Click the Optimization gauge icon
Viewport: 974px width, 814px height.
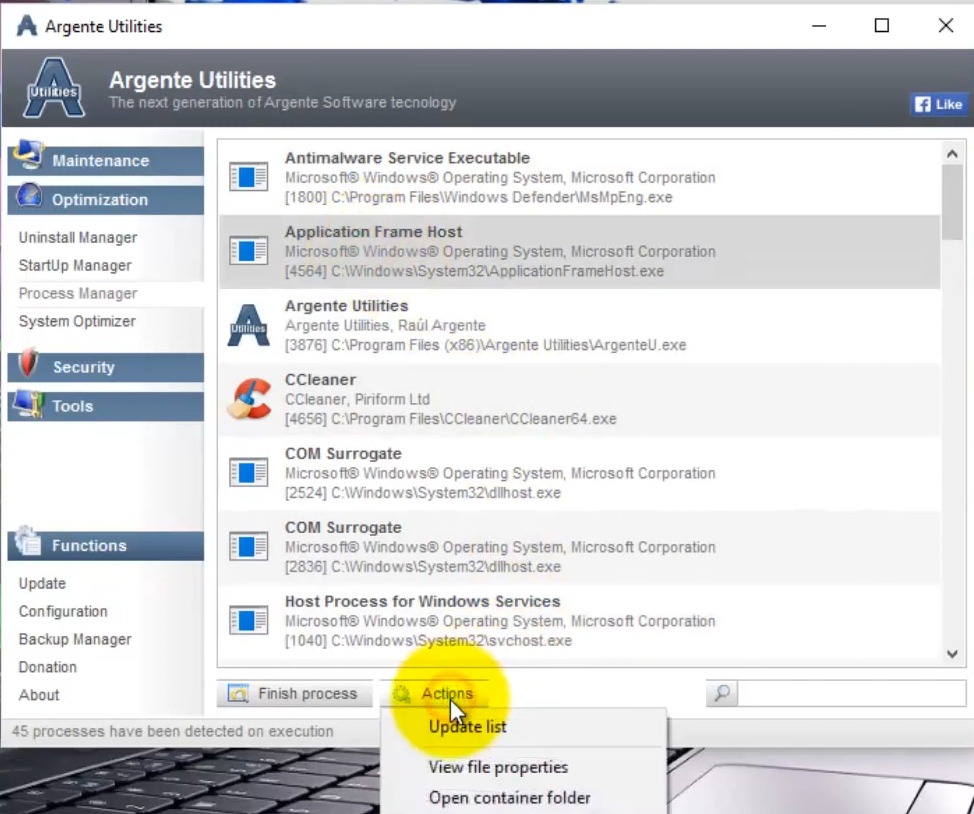coord(29,196)
